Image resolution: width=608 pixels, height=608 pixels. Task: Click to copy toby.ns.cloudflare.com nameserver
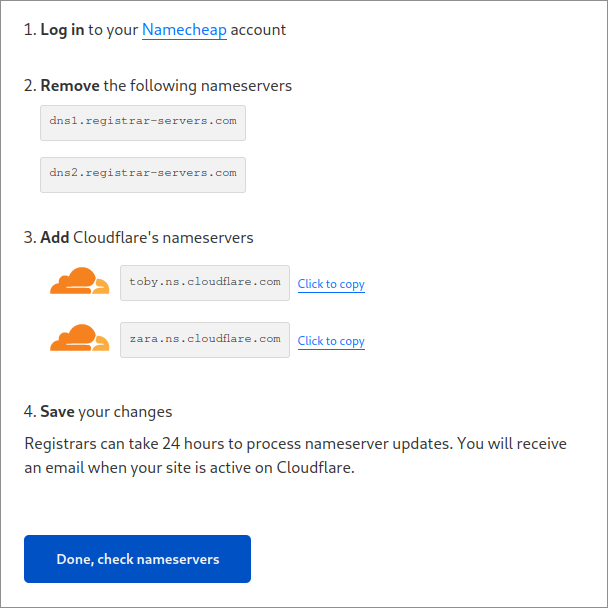tap(331, 284)
